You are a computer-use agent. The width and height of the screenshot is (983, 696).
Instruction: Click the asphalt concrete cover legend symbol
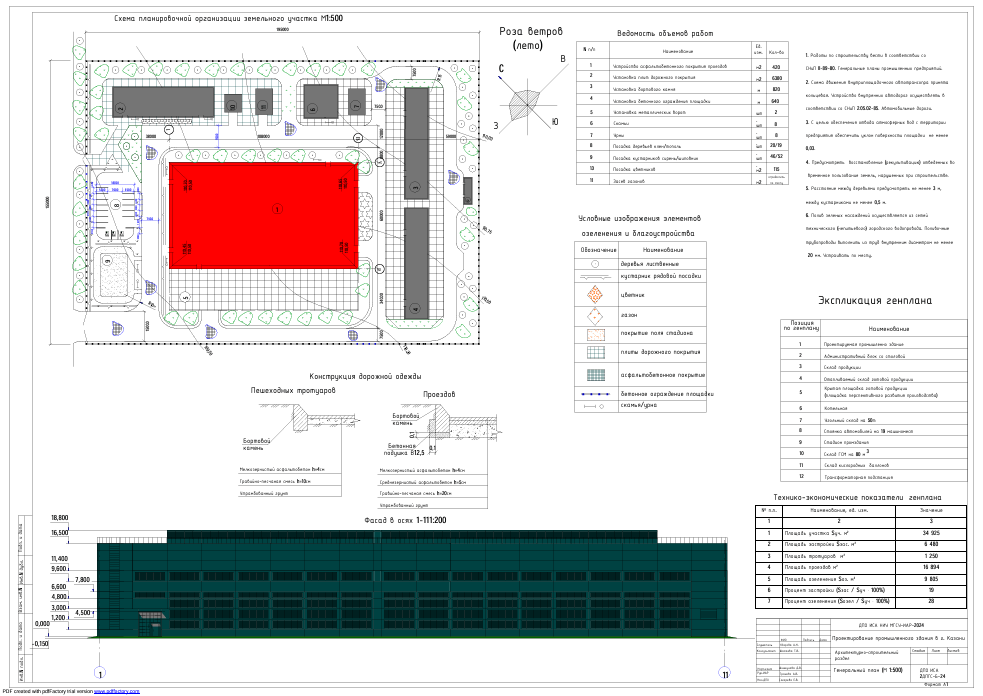click(596, 374)
